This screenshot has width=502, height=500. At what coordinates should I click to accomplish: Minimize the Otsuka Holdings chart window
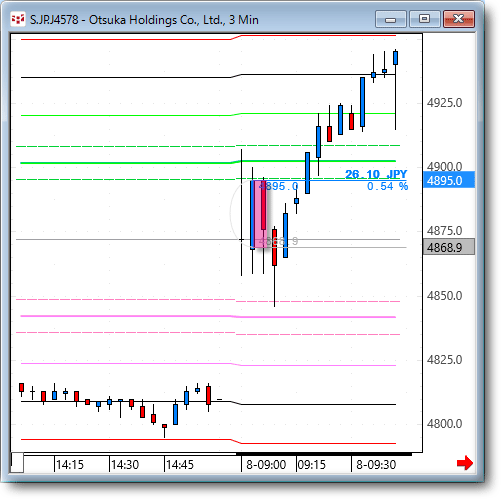[x=391, y=19]
